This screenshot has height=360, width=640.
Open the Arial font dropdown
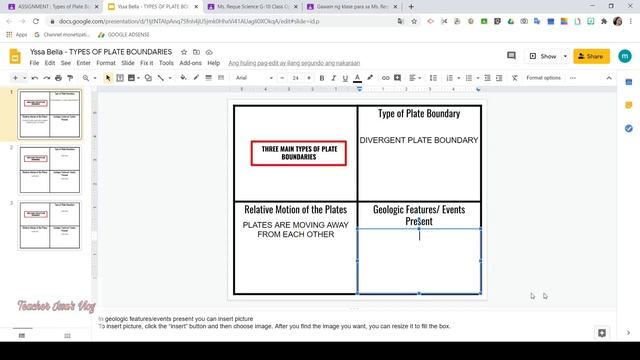pos(254,78)
